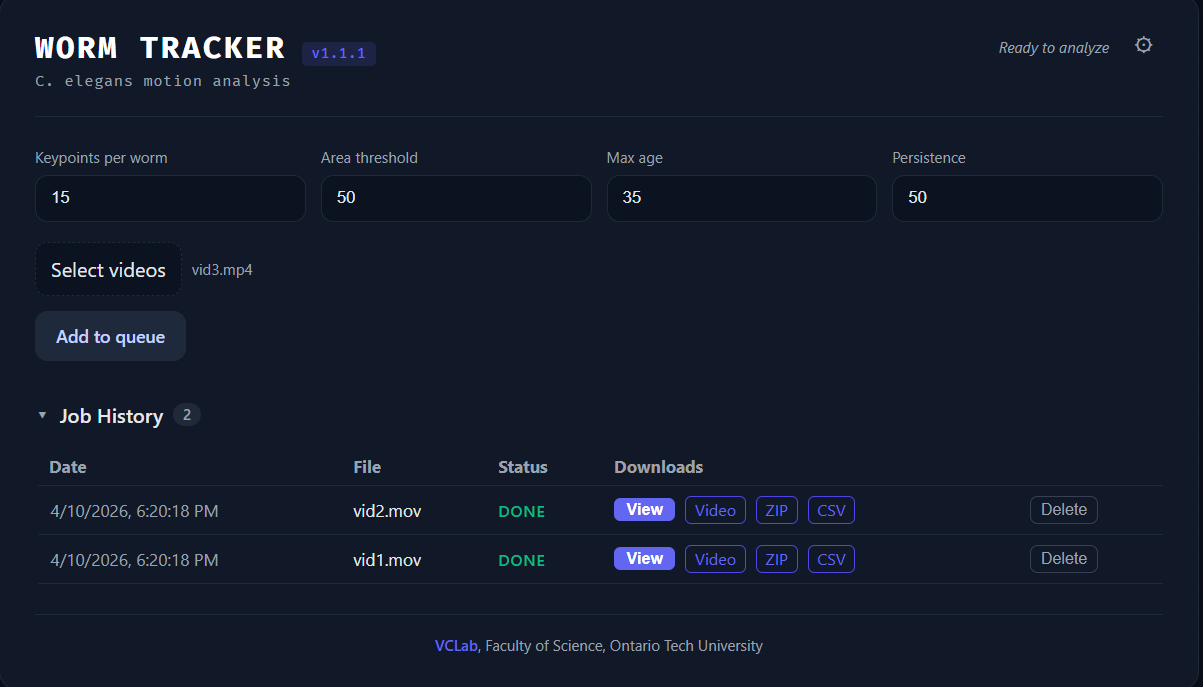Edit the Persistence input value
Screen dimensions: 1203x687
(x=1027, y=198)
